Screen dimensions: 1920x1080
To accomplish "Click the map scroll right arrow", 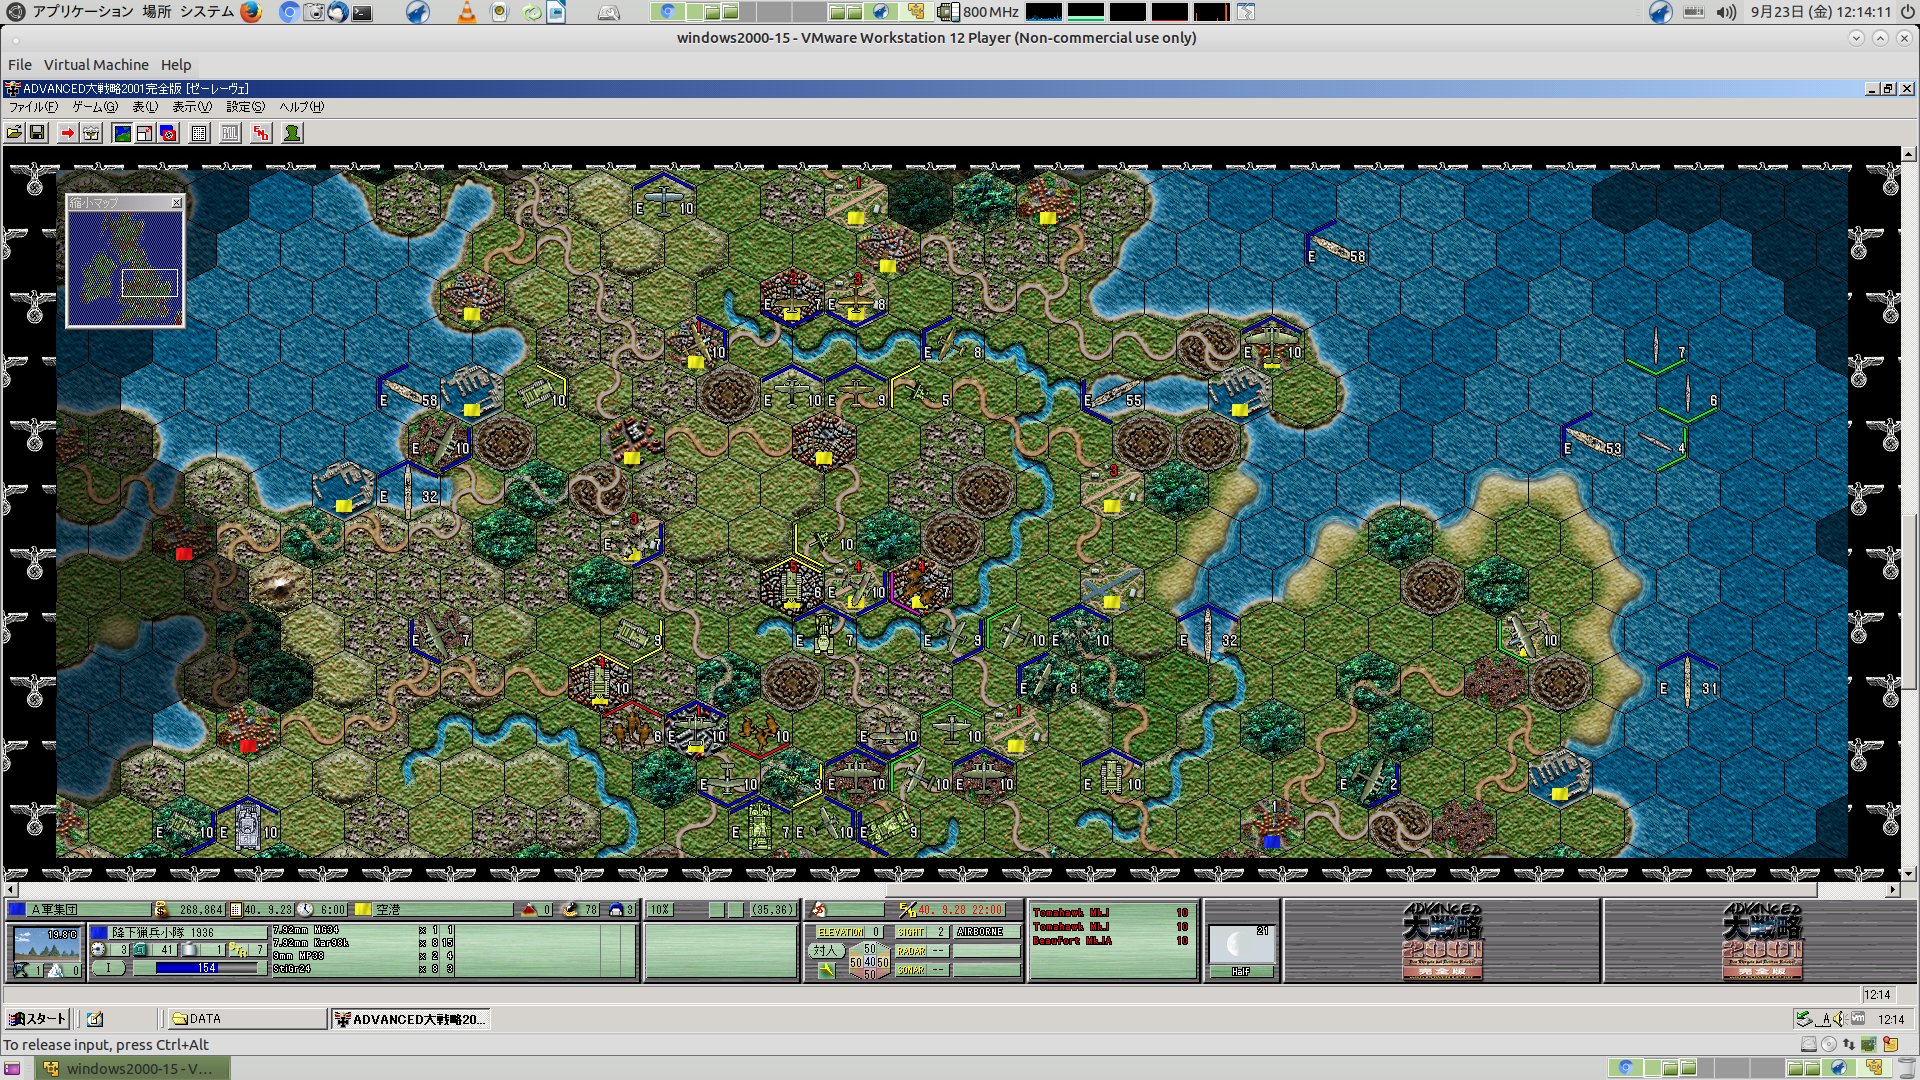I will point(1893,889).
